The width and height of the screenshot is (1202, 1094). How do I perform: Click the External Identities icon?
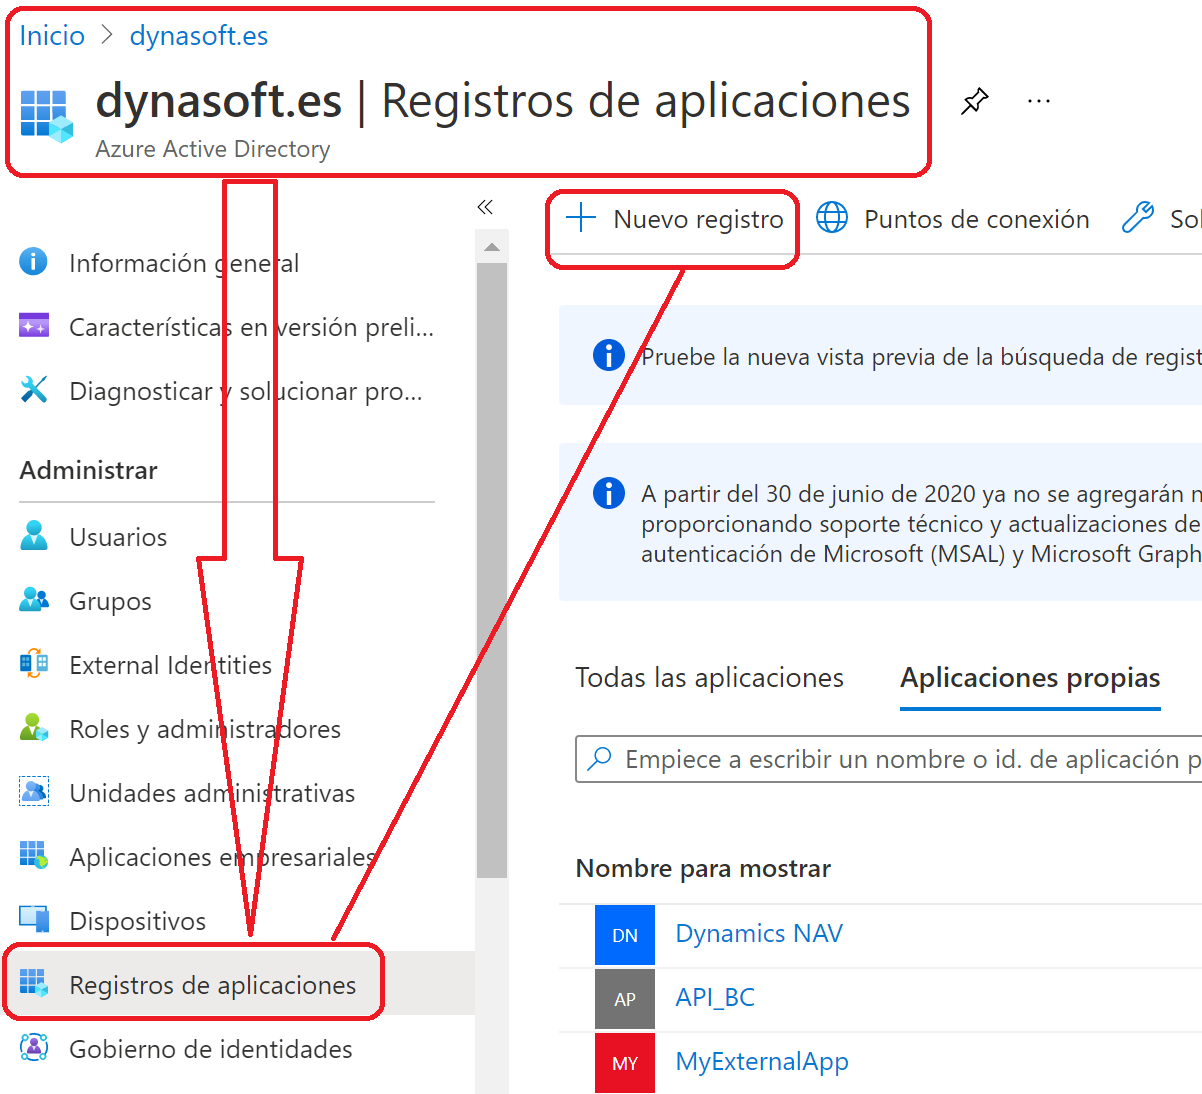click(34, 664)
